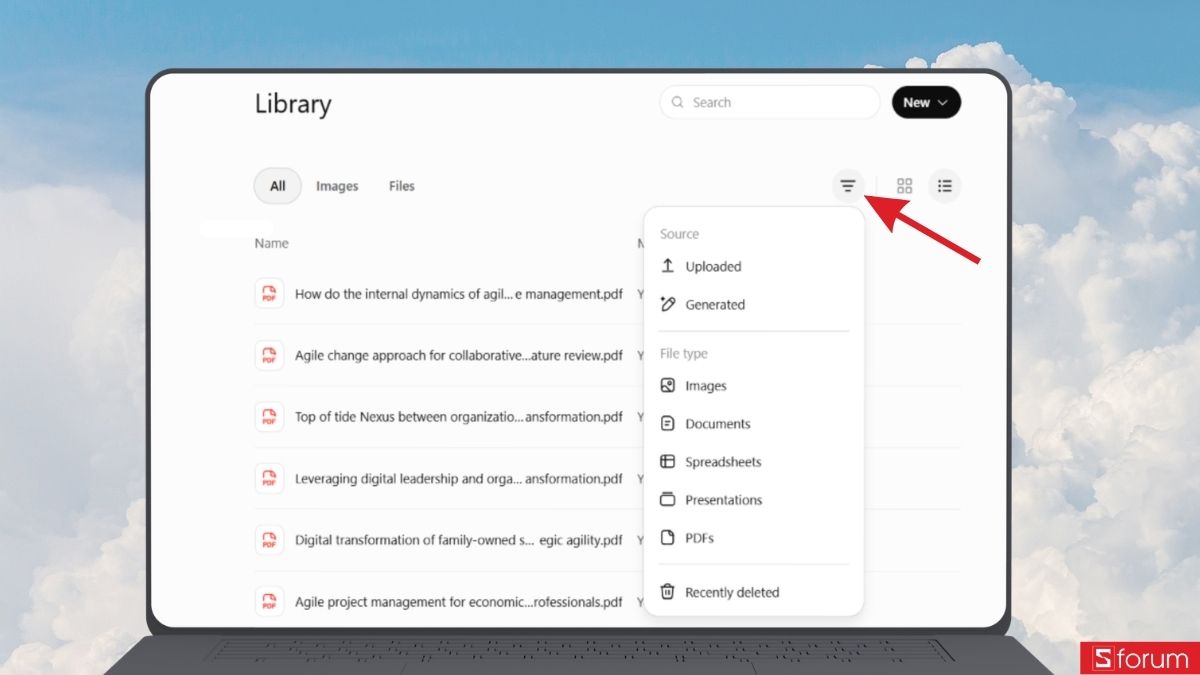
Task: Click PDF icon of Digital transformation file
Action: [269, 540]
